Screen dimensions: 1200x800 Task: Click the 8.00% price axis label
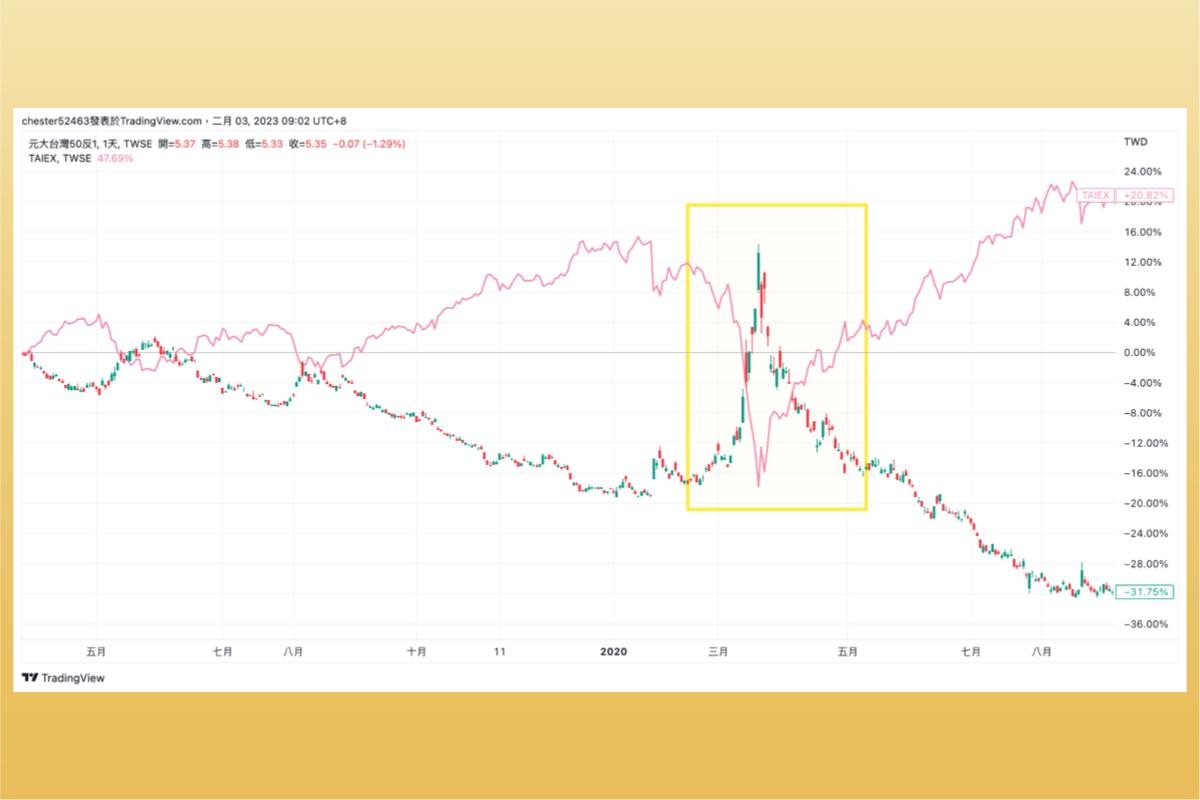1142,292
